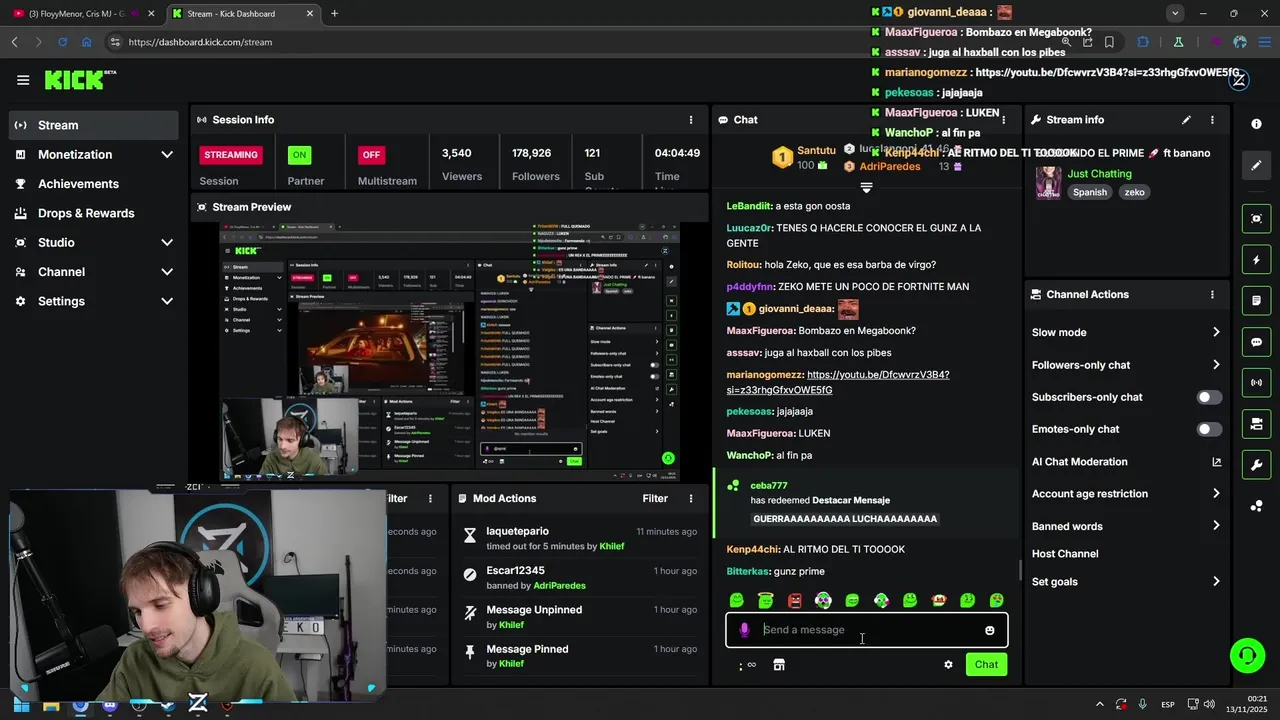This screenshot has height=720, width=1280.
Task: Click the first green smiling emote
Action: [737, 600]
